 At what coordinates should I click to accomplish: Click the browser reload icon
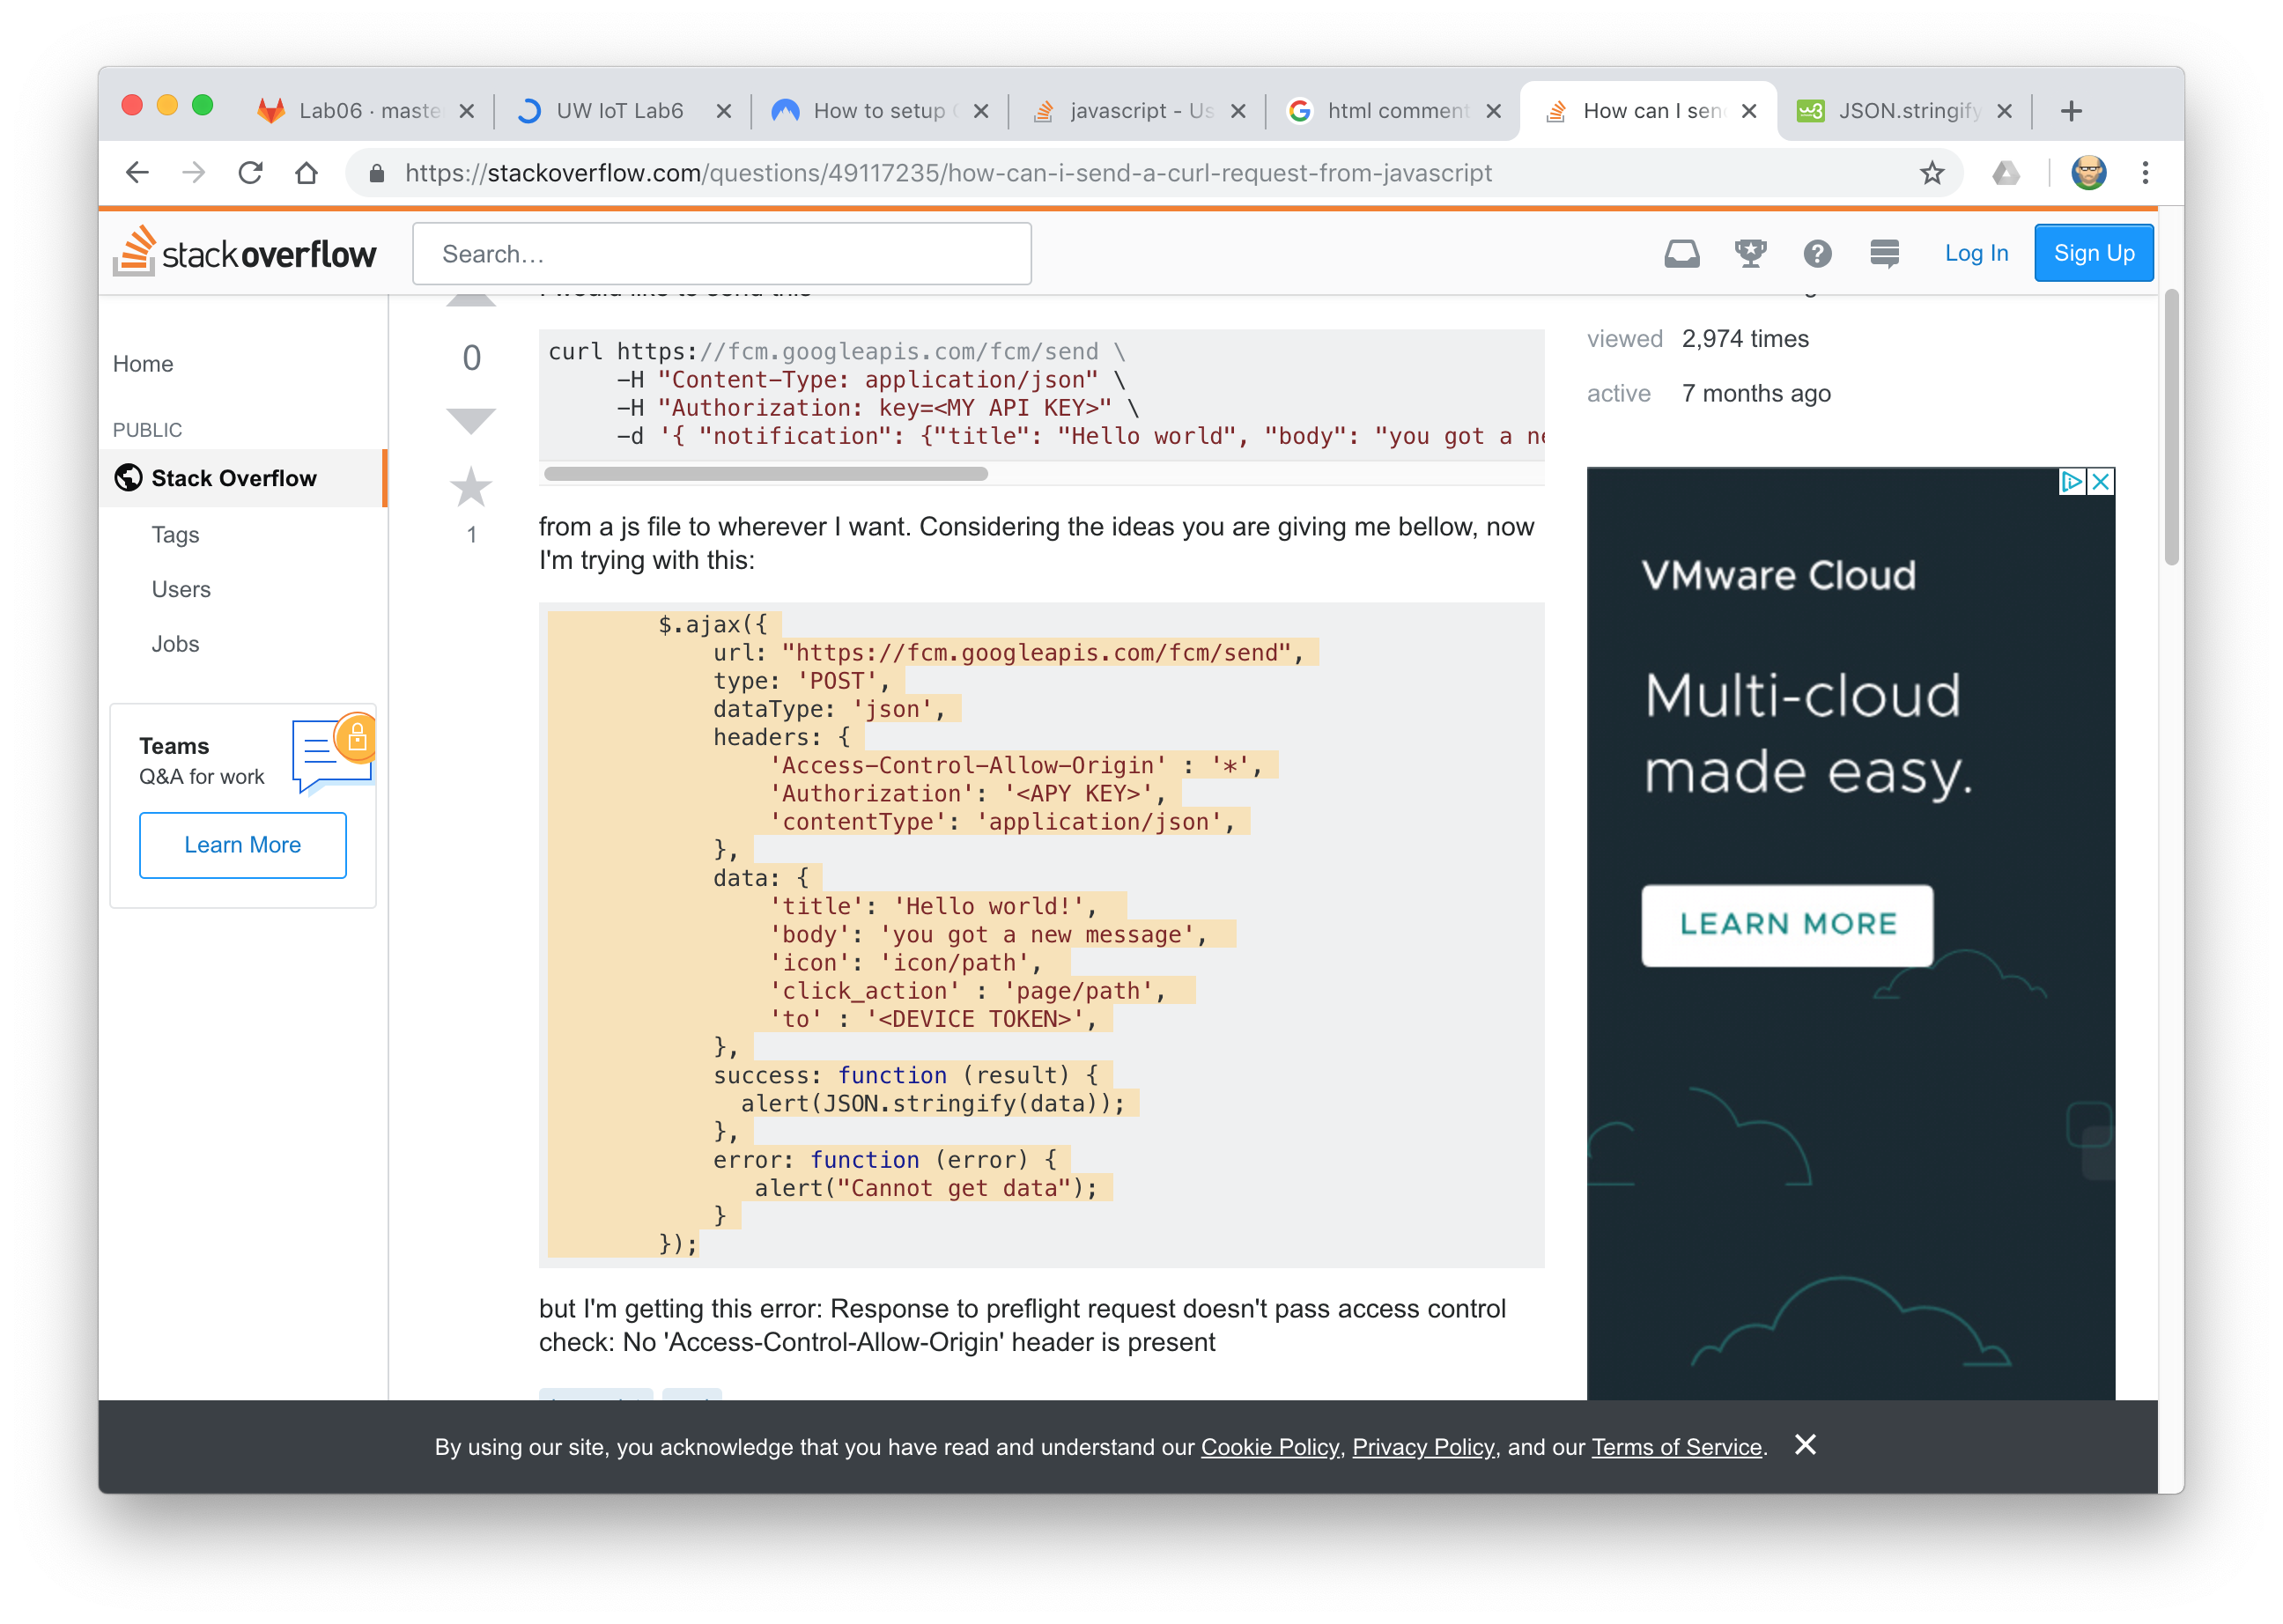[250, 173]
